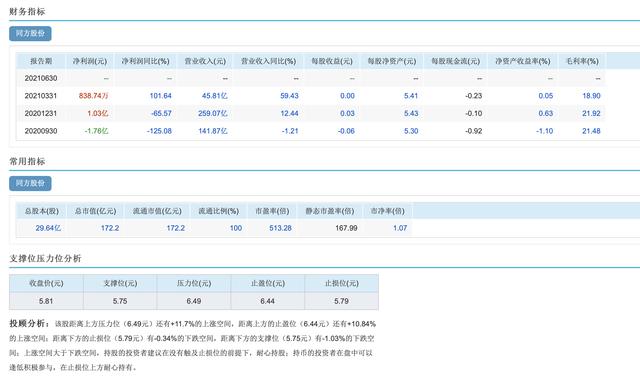This screenshot has height=381, width=640.
Task: Click revenue growth value 12.44
Action: point(289,113)
